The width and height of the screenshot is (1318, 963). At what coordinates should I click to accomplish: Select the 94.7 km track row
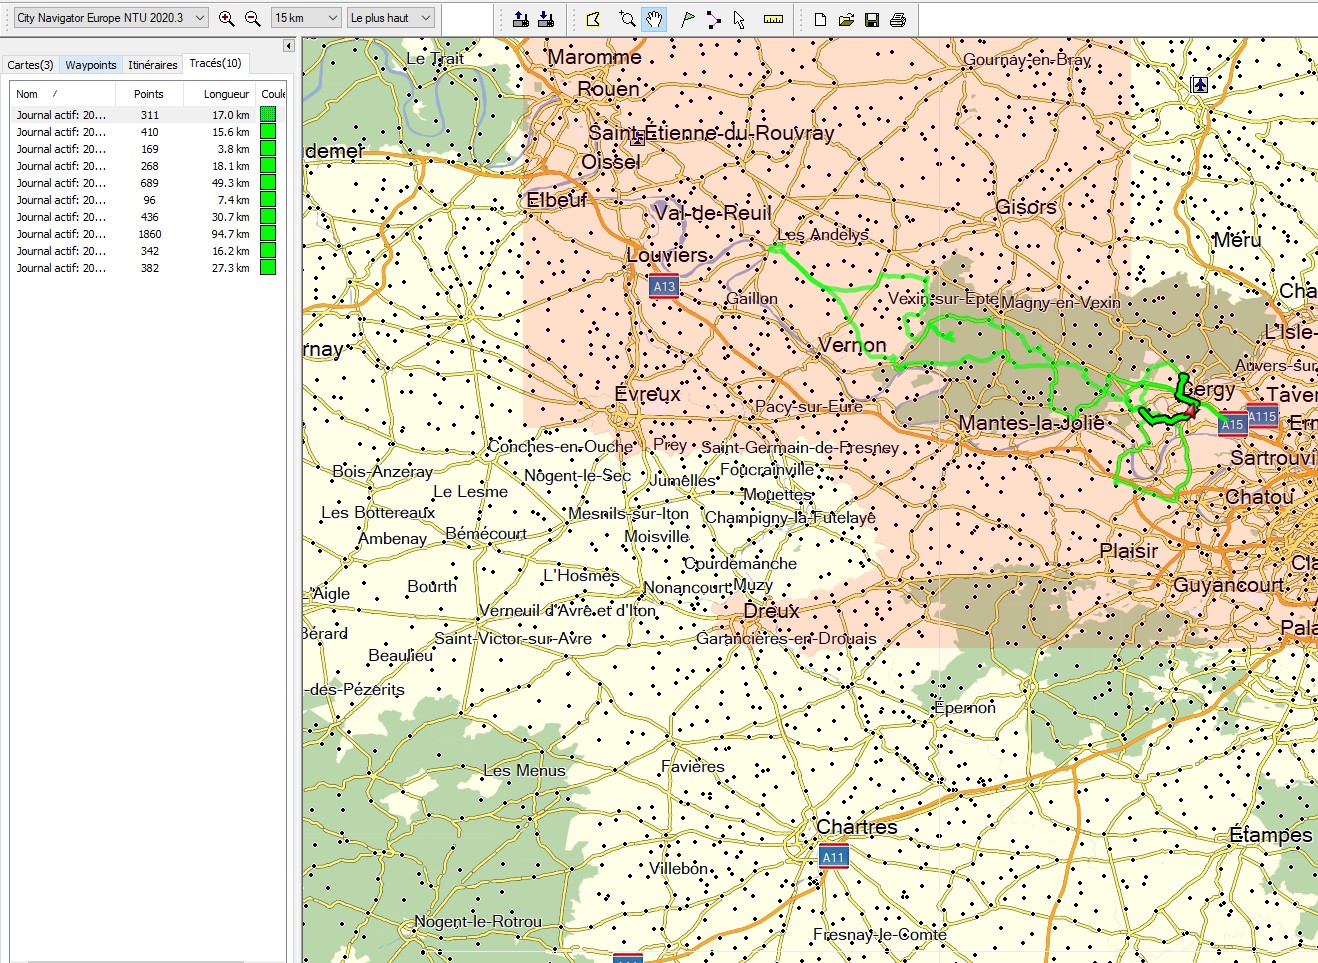tap(148, 234)
